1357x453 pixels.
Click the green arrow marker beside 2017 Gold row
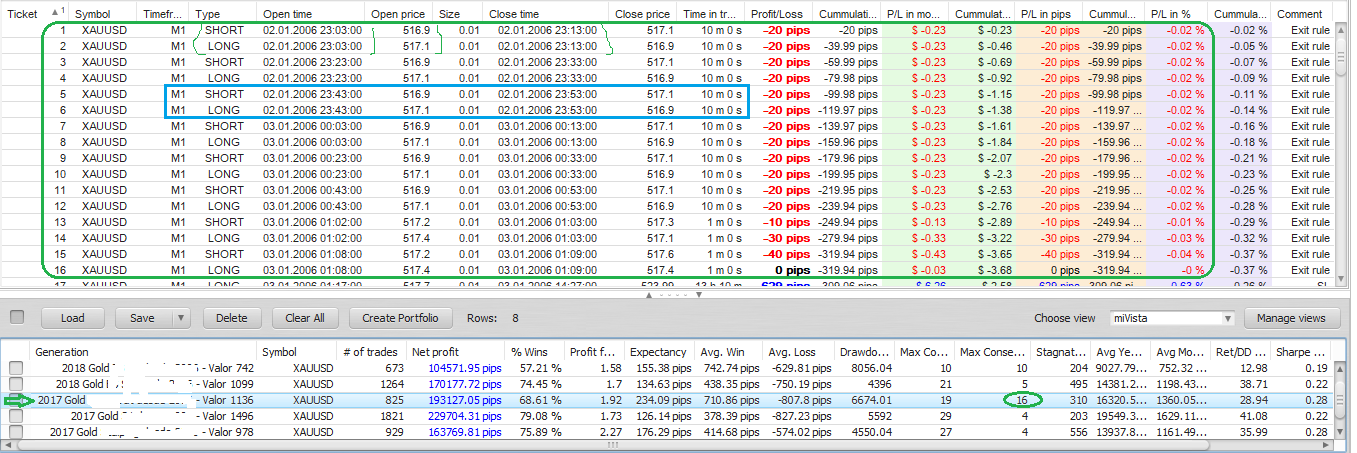[20, 400]
